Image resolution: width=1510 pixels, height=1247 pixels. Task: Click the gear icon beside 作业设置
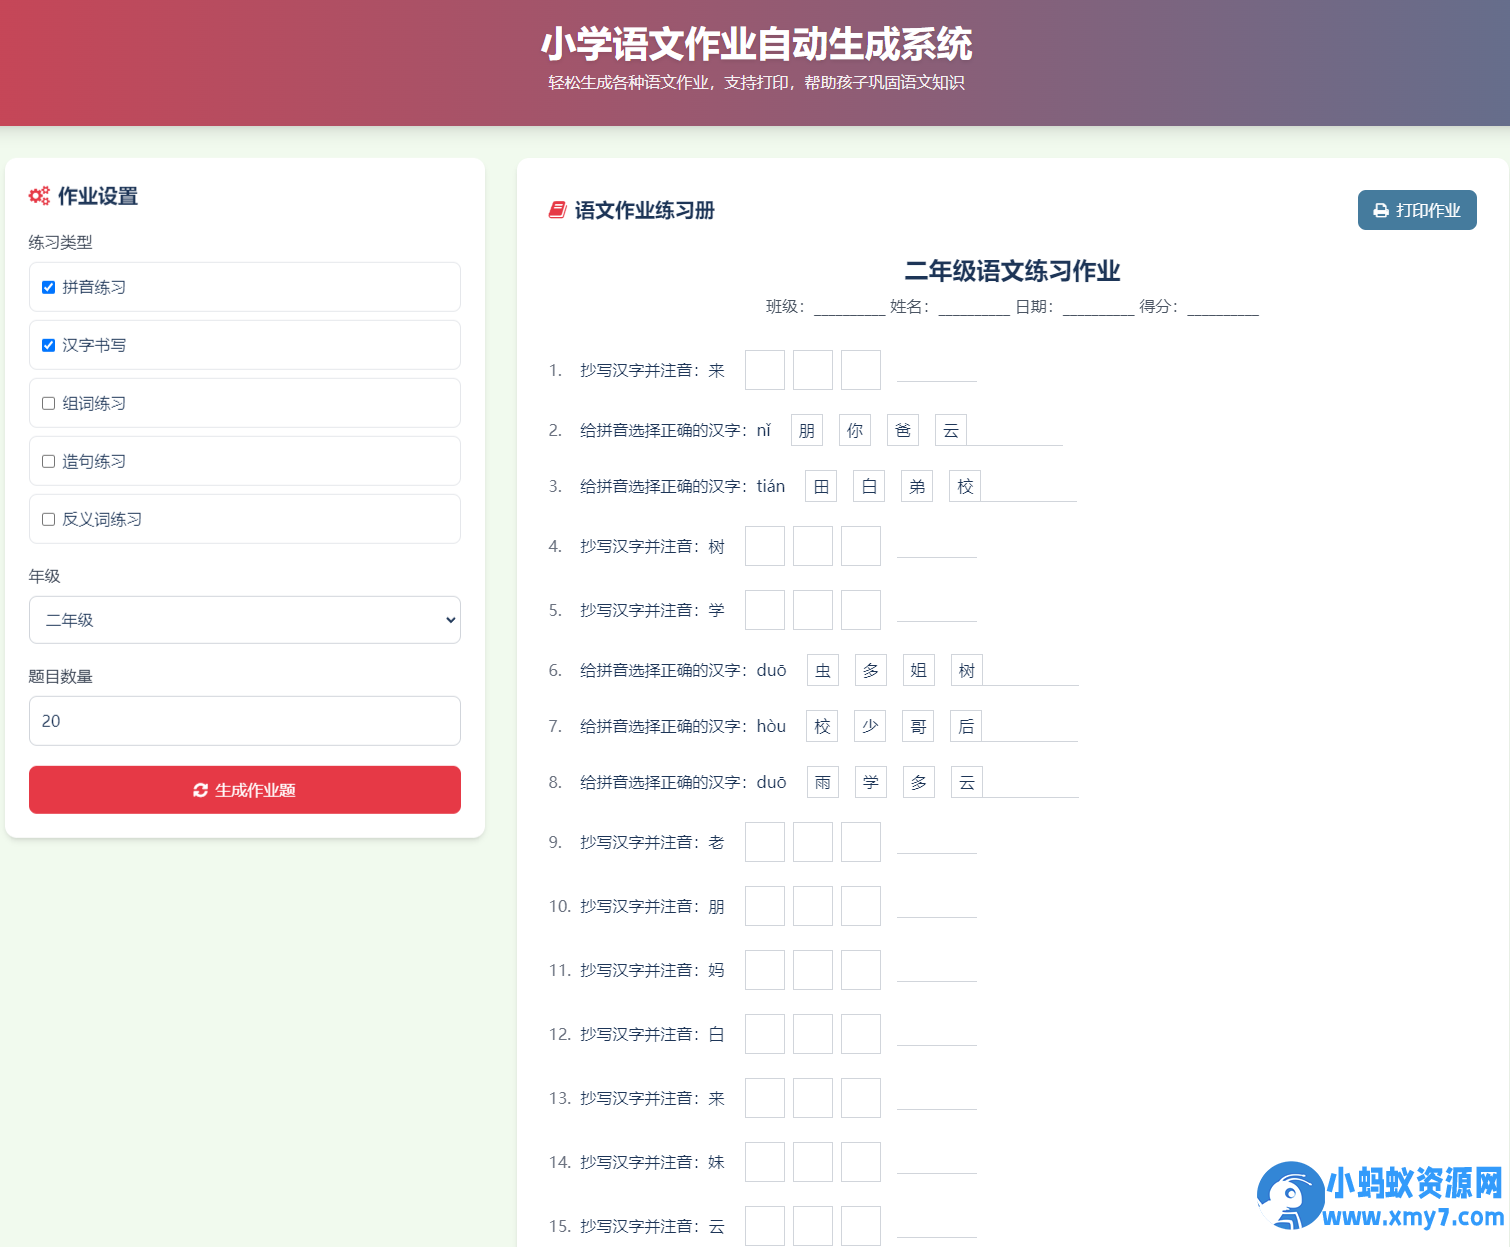(x=39, y=196)
